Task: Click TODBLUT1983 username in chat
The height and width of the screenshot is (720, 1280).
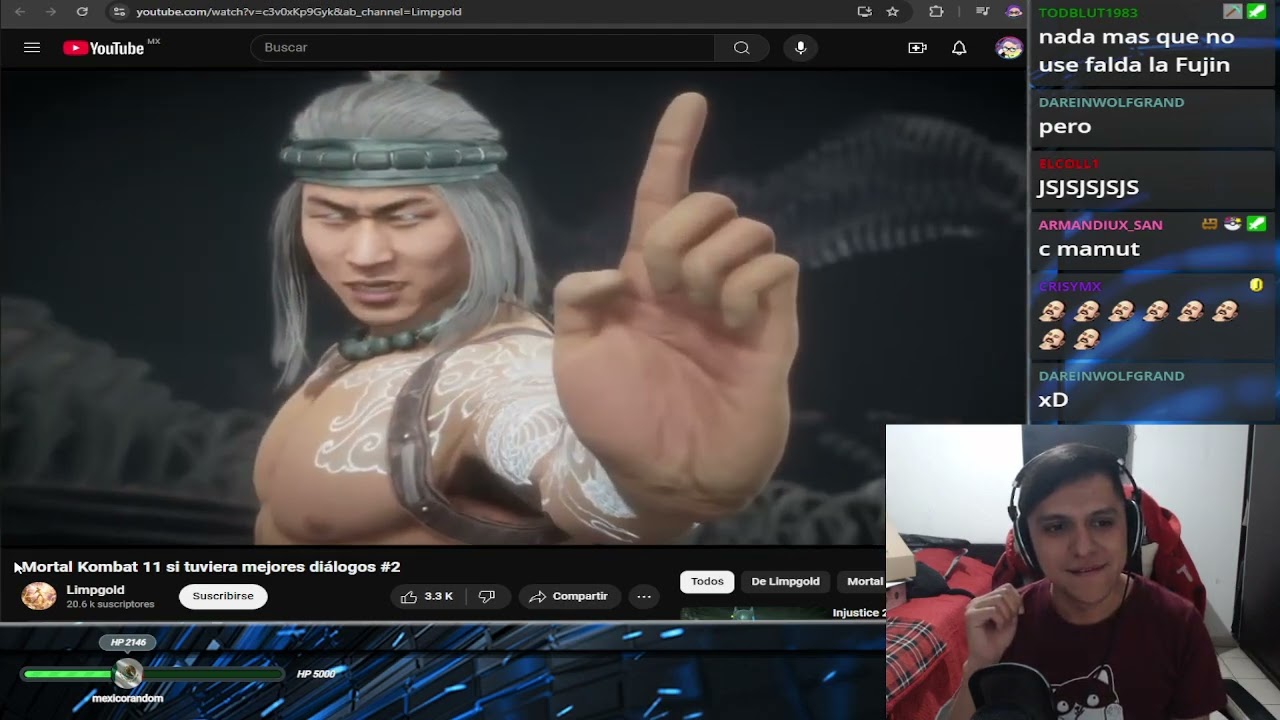Action: 1088,12
